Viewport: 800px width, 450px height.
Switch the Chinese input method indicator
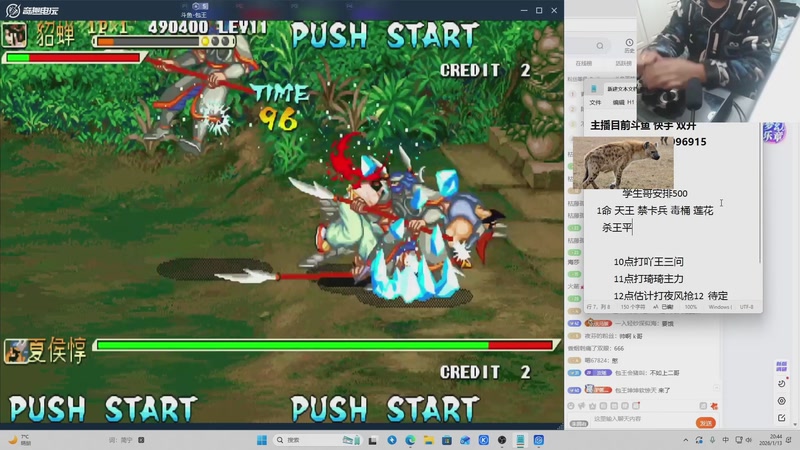click(726, 440)
